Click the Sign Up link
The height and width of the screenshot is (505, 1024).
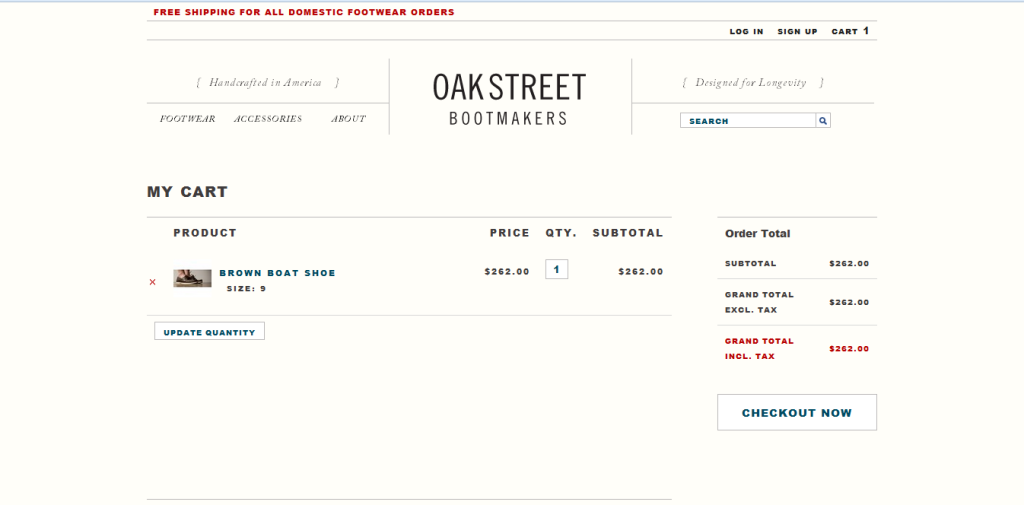(797, 31)
